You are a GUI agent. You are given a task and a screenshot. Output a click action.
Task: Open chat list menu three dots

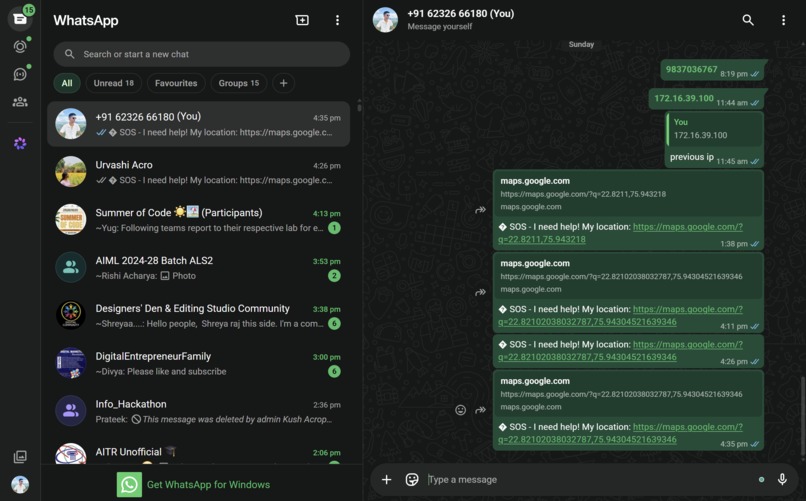click(x=337, y=20)
